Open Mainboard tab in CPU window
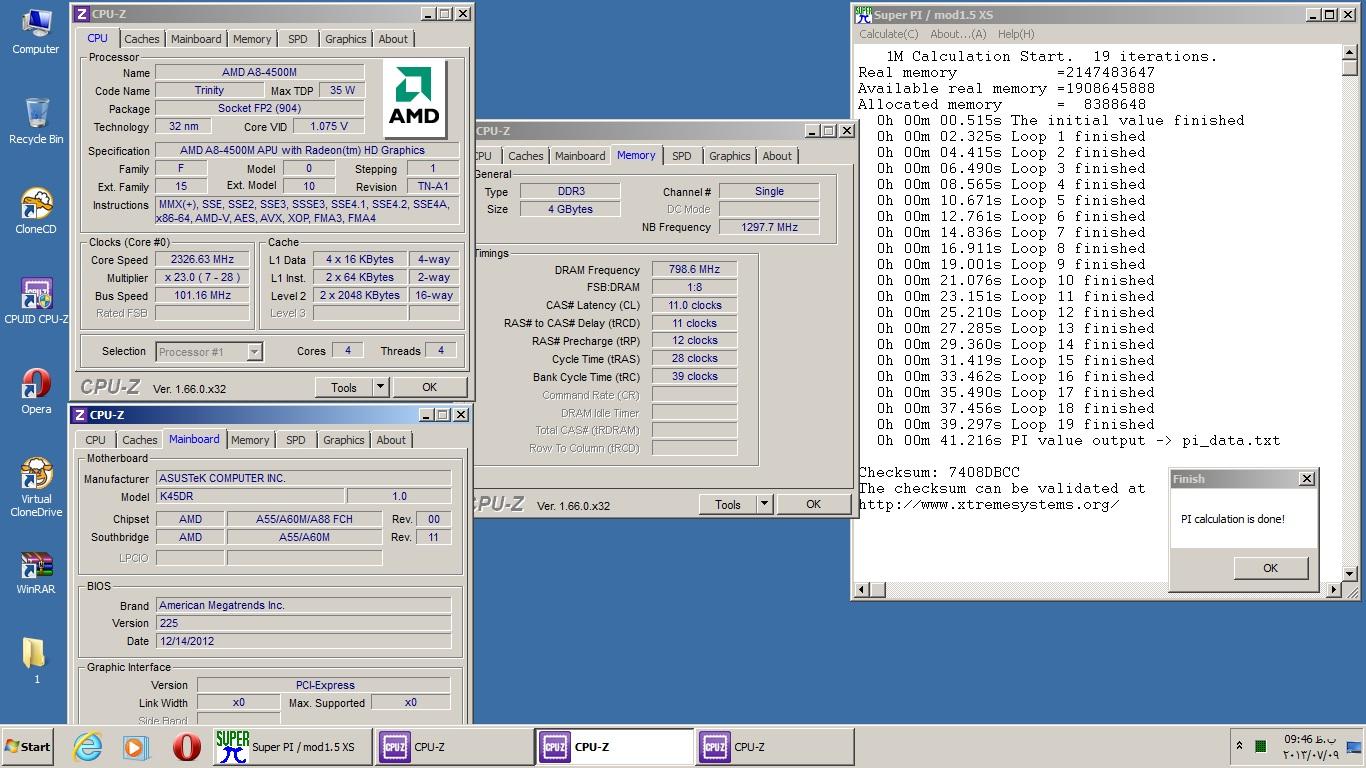The width and height of the screenshot is (1366, 768). 196,39
